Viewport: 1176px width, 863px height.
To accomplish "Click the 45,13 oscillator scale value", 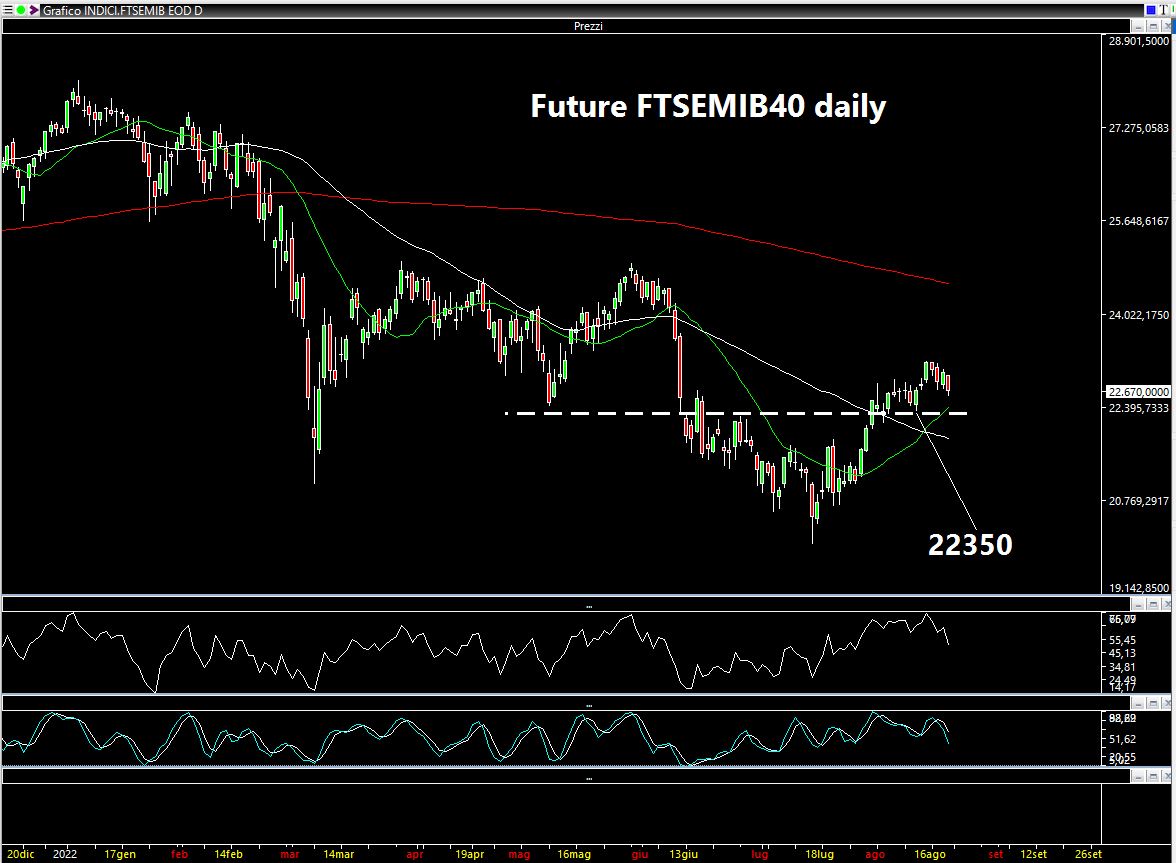I will [x=1122, y=653].
